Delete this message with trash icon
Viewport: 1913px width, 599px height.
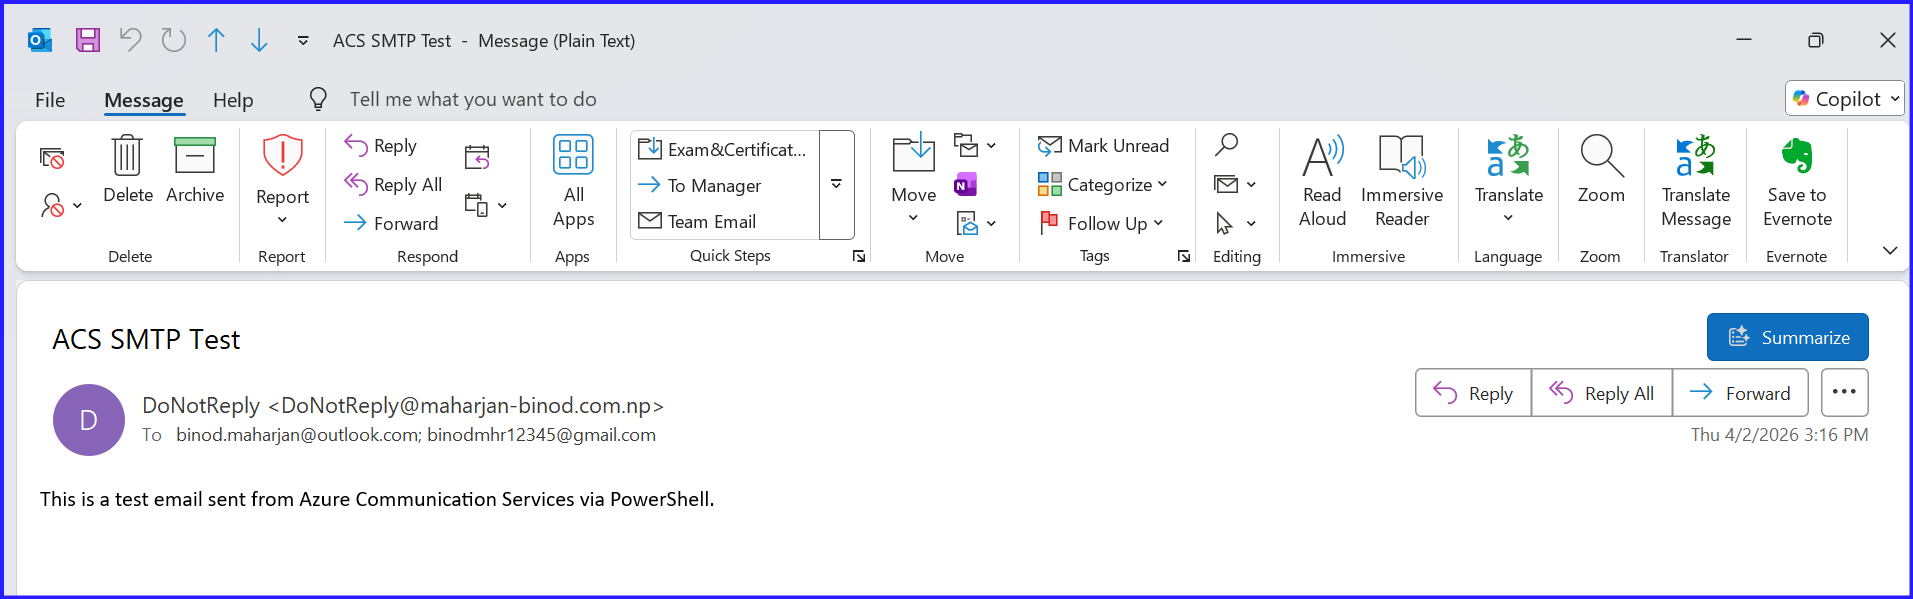[x=128, y=169]
